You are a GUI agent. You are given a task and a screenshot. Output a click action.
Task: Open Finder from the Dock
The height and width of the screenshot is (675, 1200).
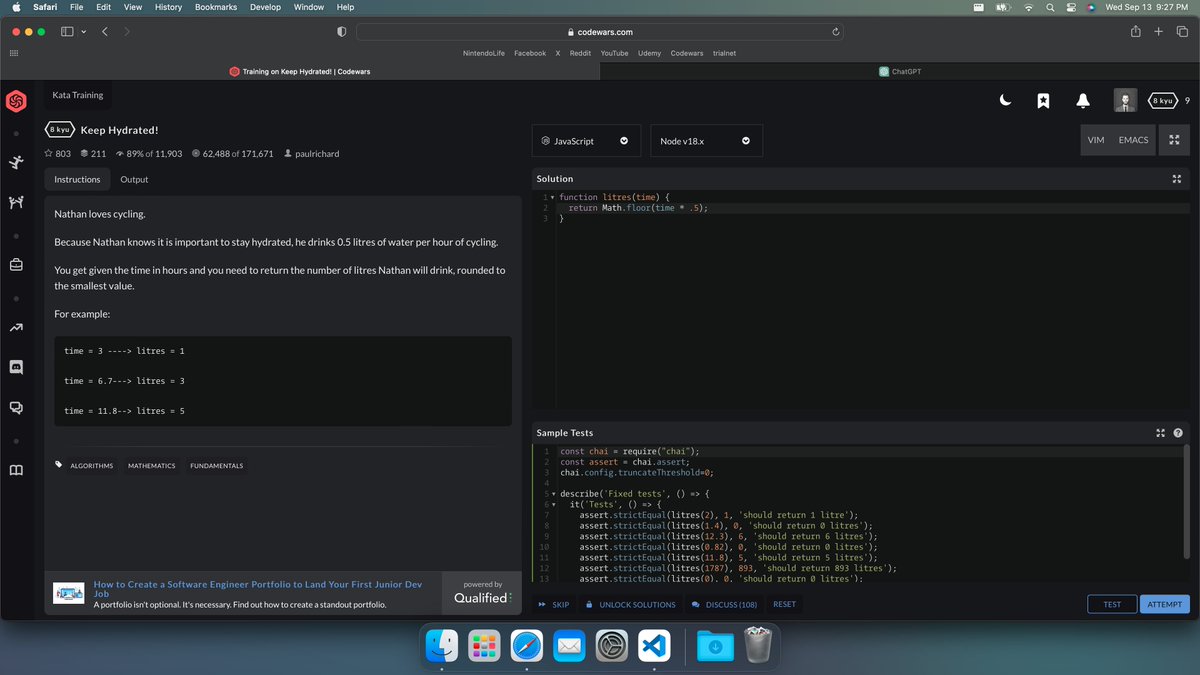(x=441, y=647)
